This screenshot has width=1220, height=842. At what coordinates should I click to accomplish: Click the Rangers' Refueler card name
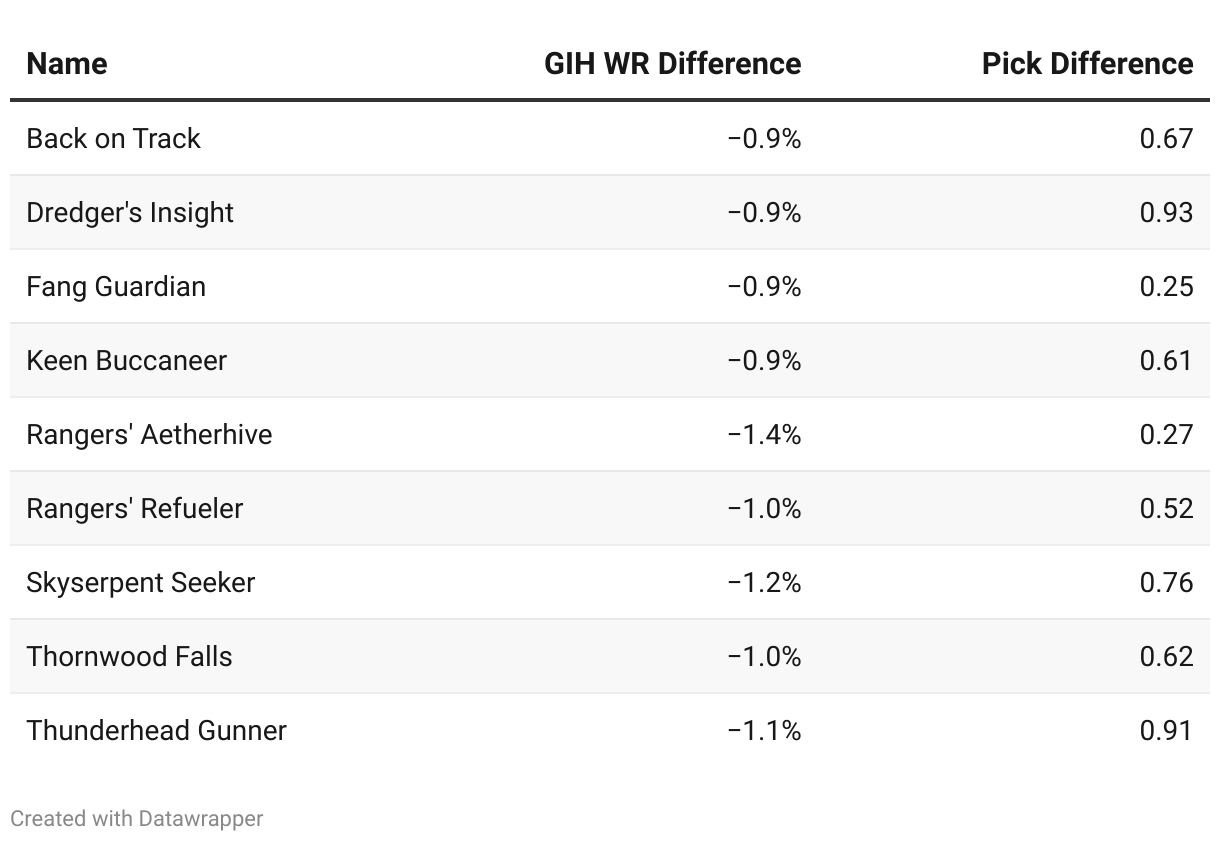tap(135, 508)
